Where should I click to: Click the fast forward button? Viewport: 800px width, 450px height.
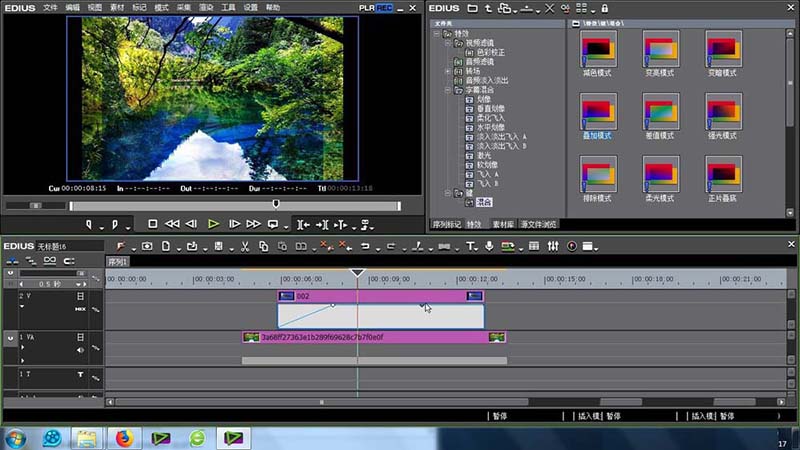[x=255, y=224]
